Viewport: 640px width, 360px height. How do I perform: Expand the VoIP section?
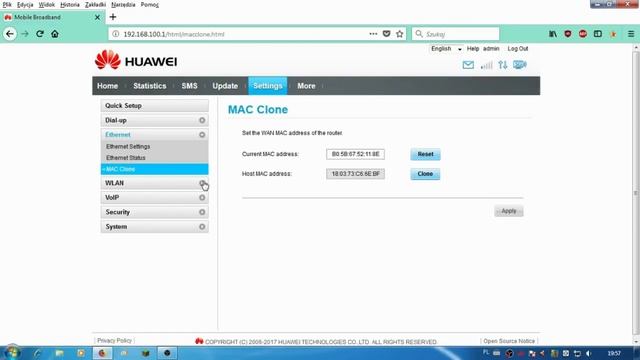(202, 198)
